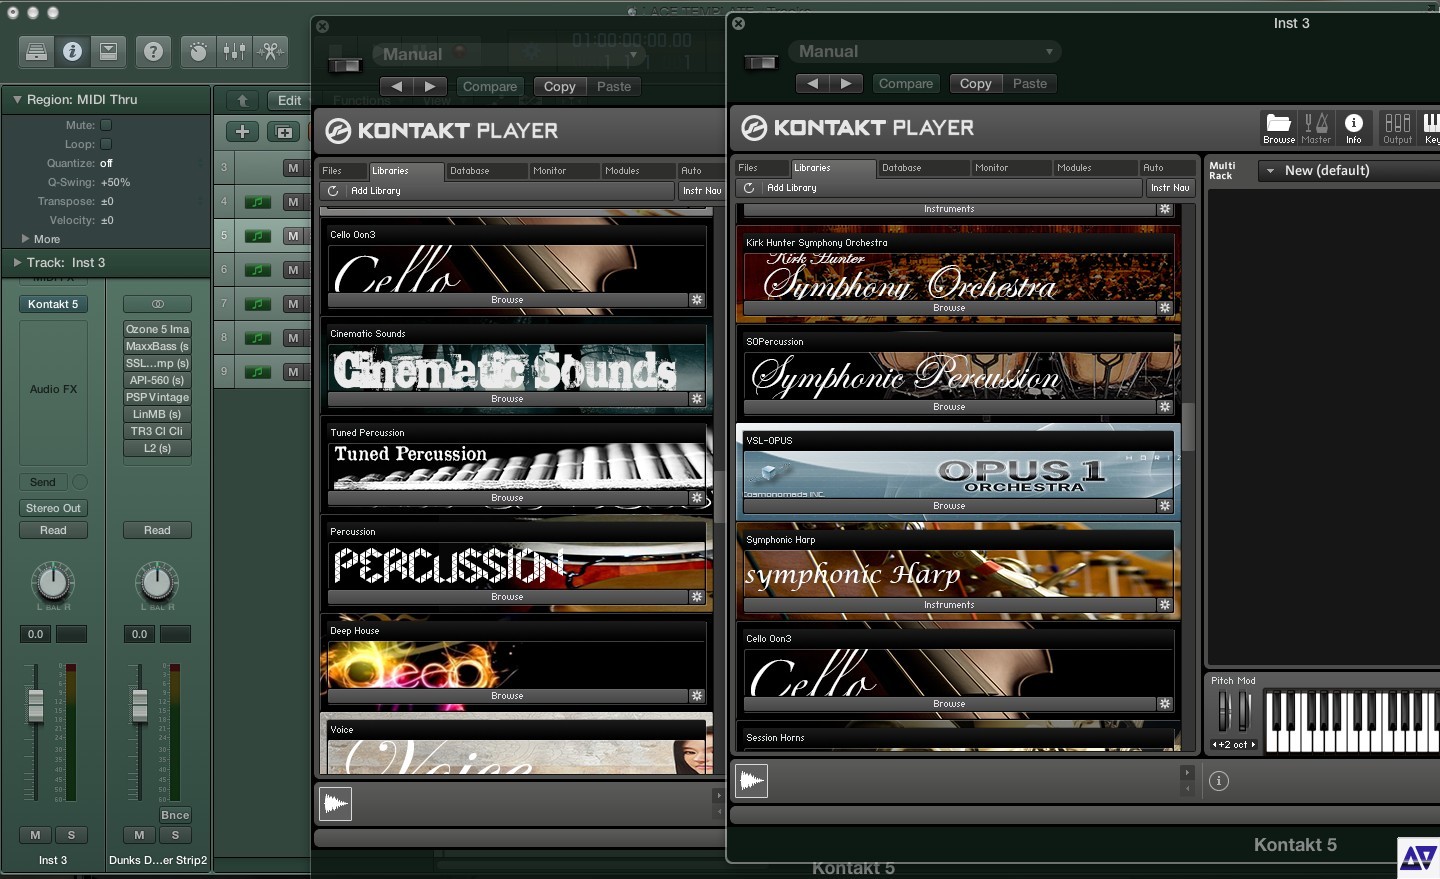Click Browse under Symphonic Percussion library
Viewport: 1440px width, 879px height.
click(x=949, y=407)
